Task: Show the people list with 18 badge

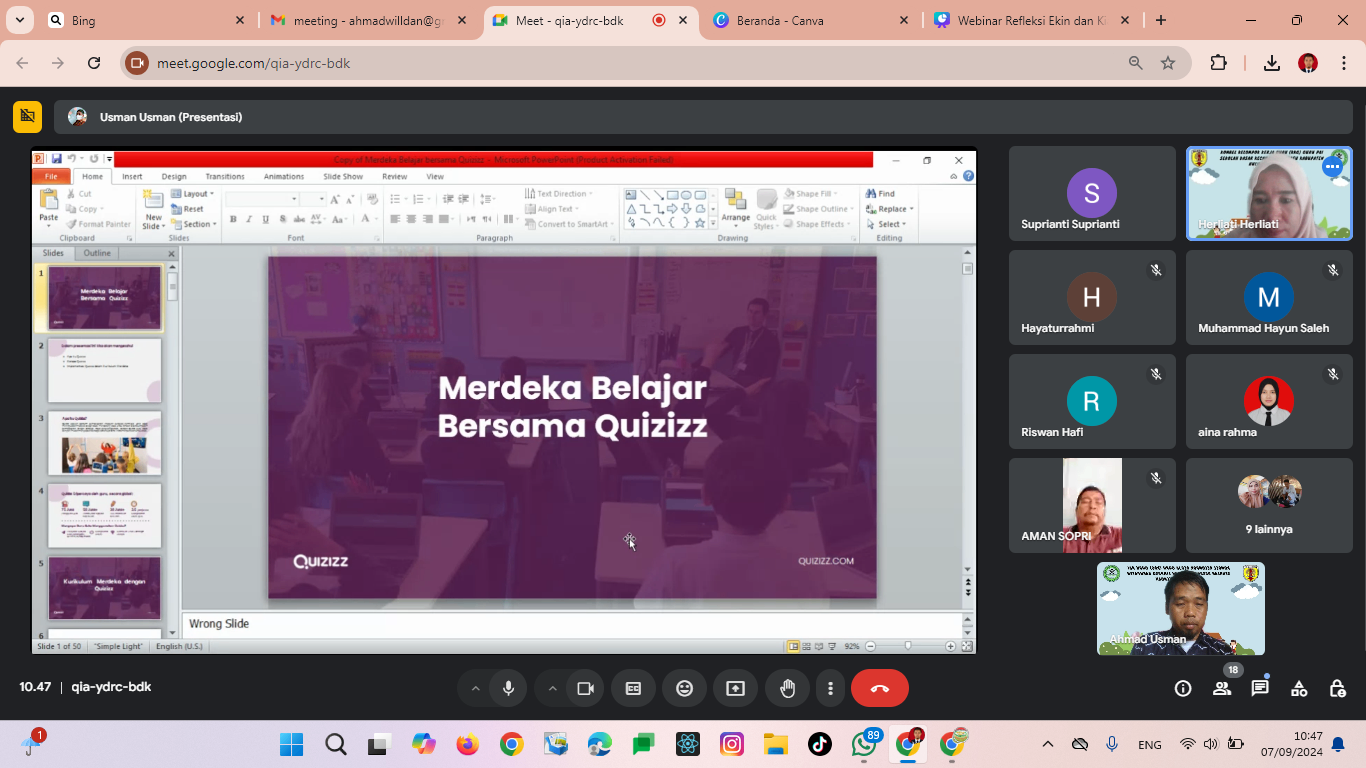Action: coord(1222,688)
